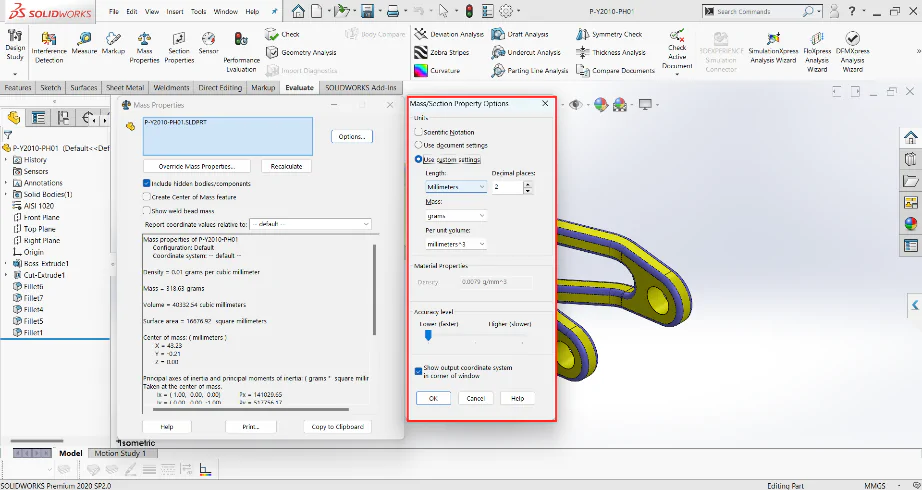This screenshot has width=922, height=490.
Task: Click the Rebuild traffic light icon
Action: click(469, 11)
